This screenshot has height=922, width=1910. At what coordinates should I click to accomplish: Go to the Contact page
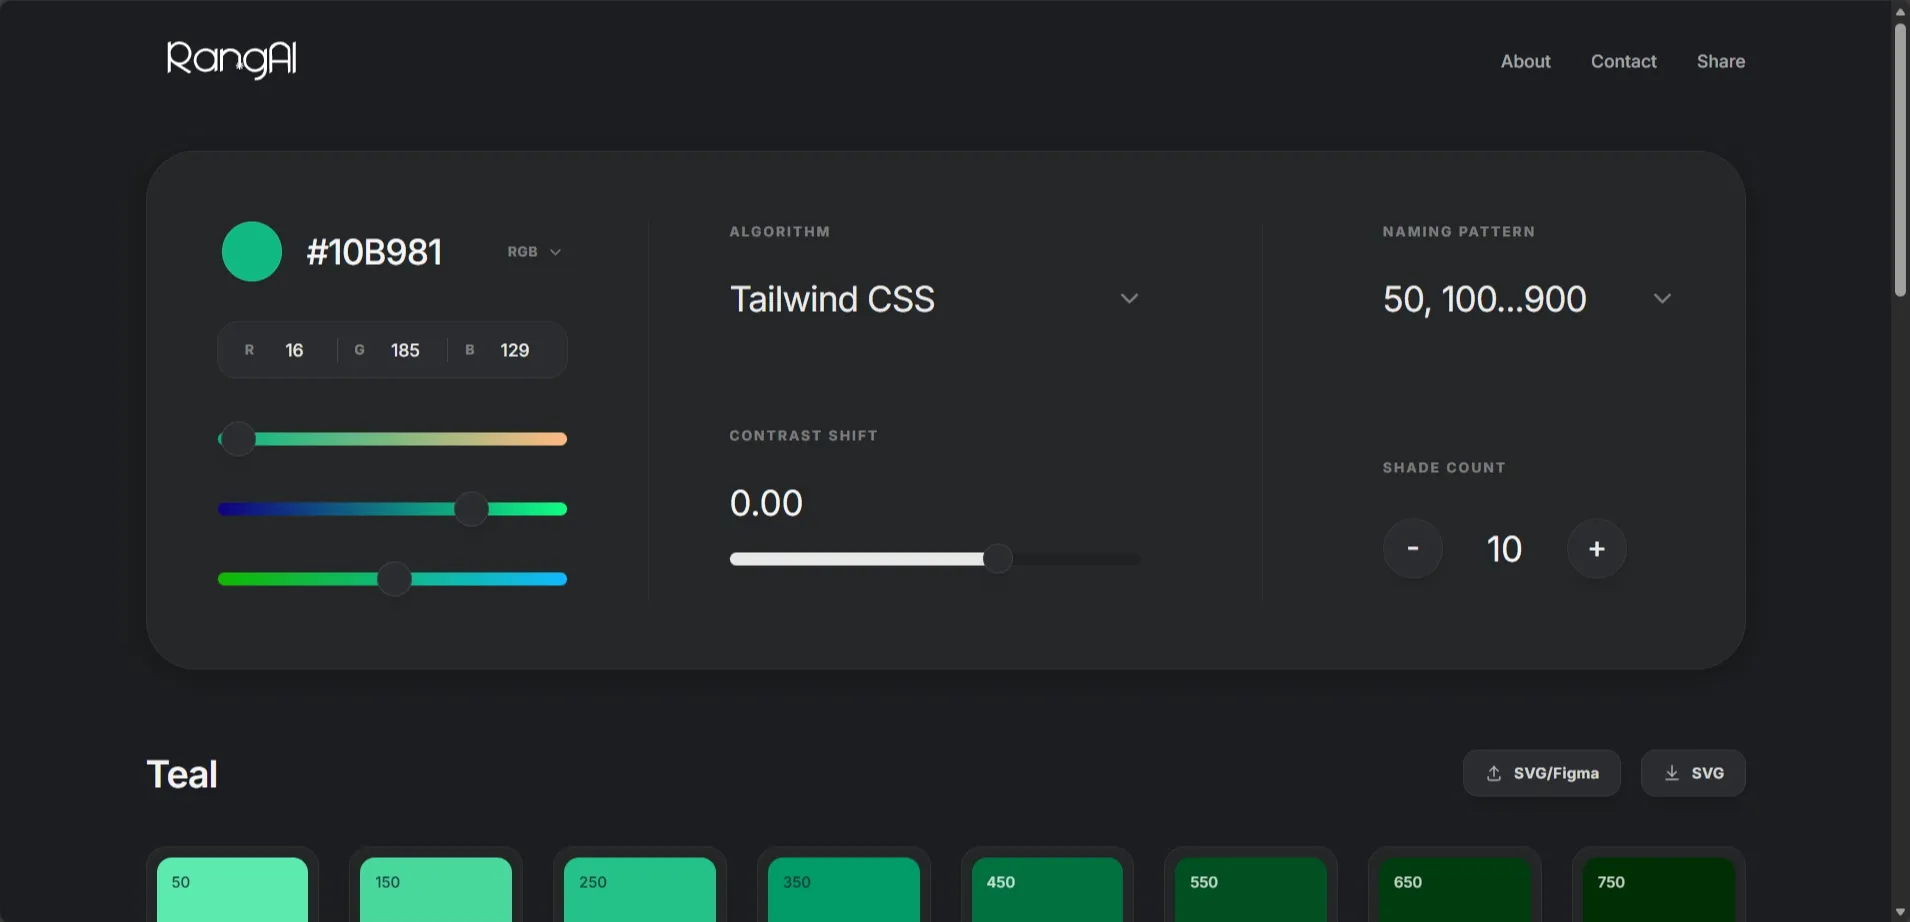tap(1623, 61)
